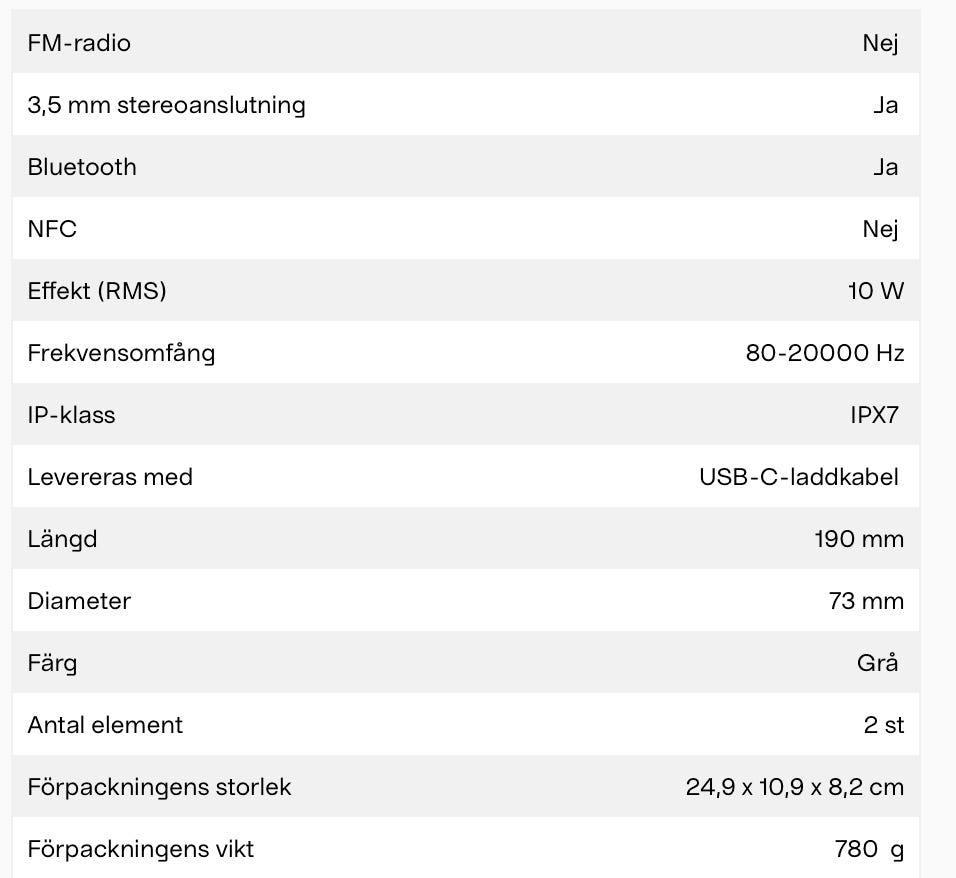956x878 pixels.
Task: Select the Antal element label
Action: pos(105,725)
